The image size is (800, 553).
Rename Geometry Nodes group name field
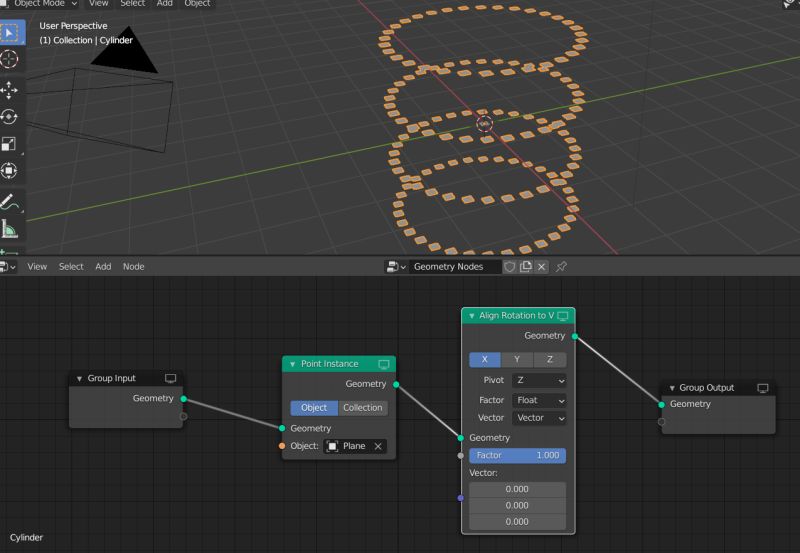pos(454,266)
